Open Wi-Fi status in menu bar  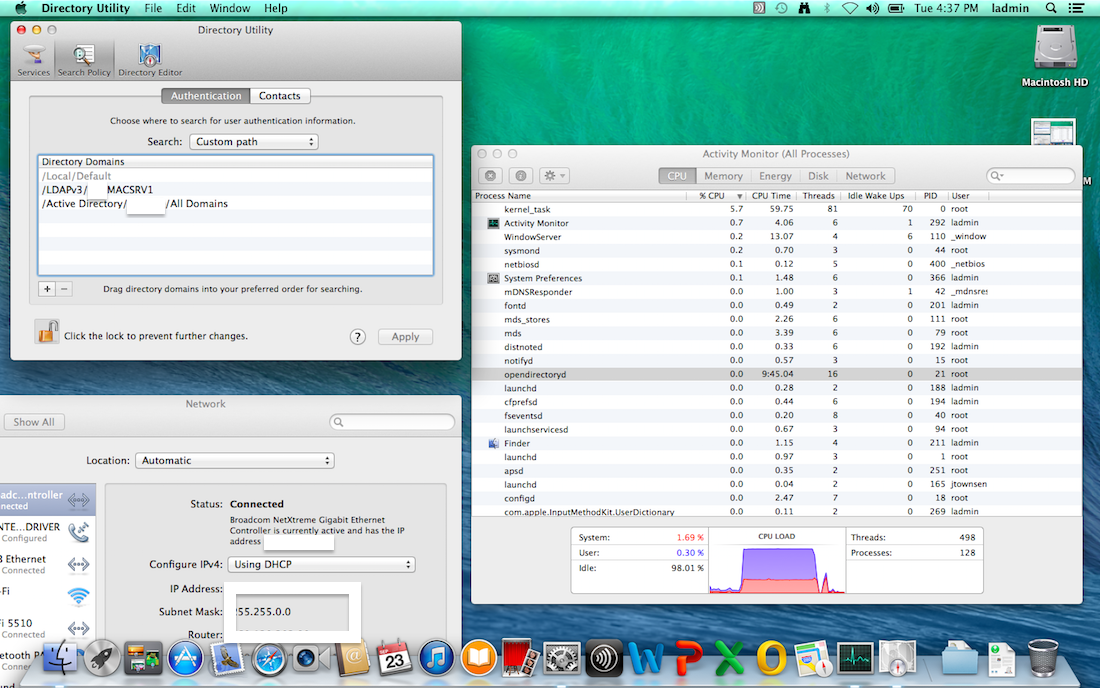[850, 8]
